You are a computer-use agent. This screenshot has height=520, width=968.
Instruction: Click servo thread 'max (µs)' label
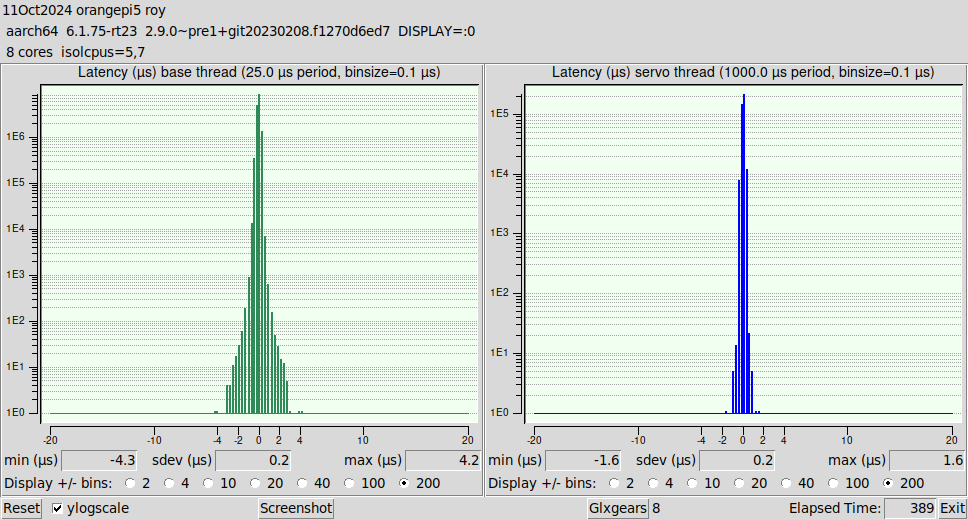click(857, 460)
